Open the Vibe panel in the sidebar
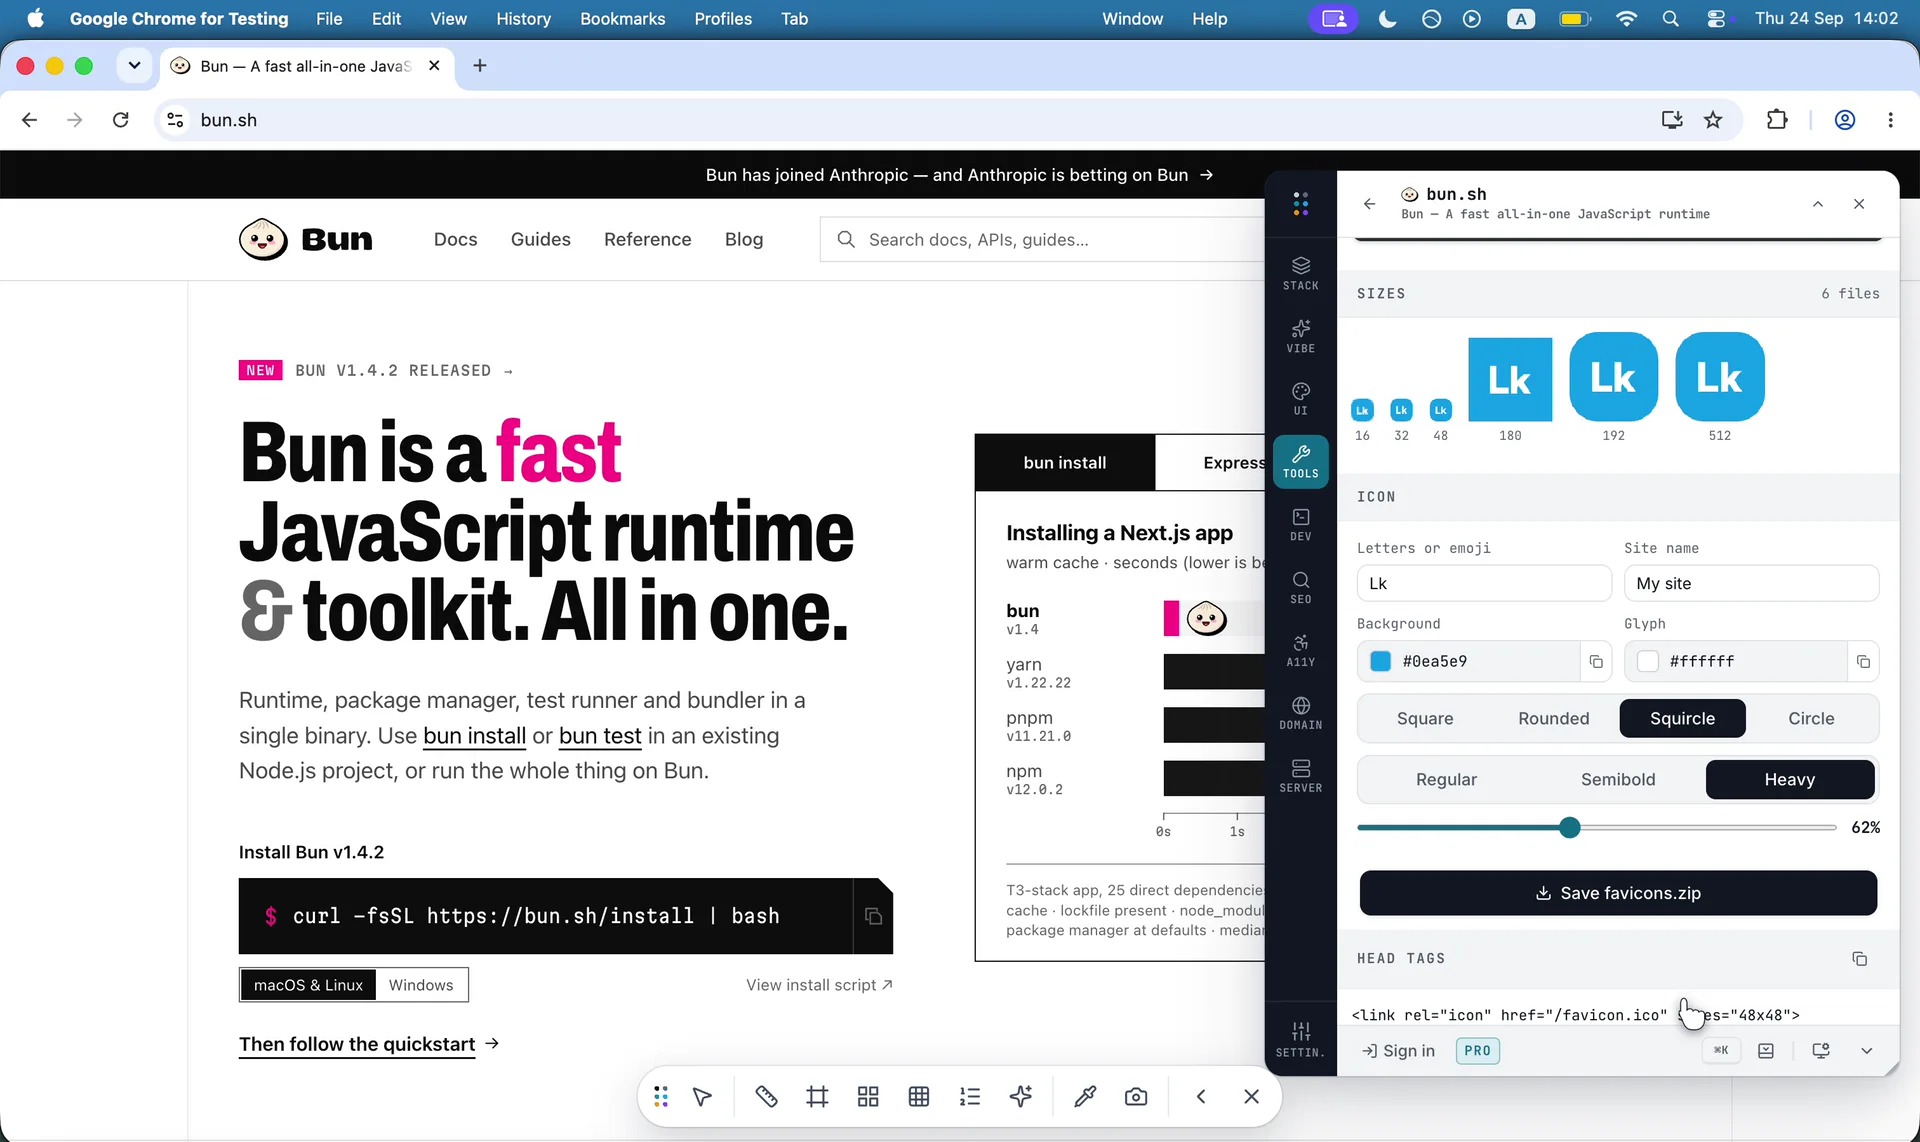 [1300, 336]
